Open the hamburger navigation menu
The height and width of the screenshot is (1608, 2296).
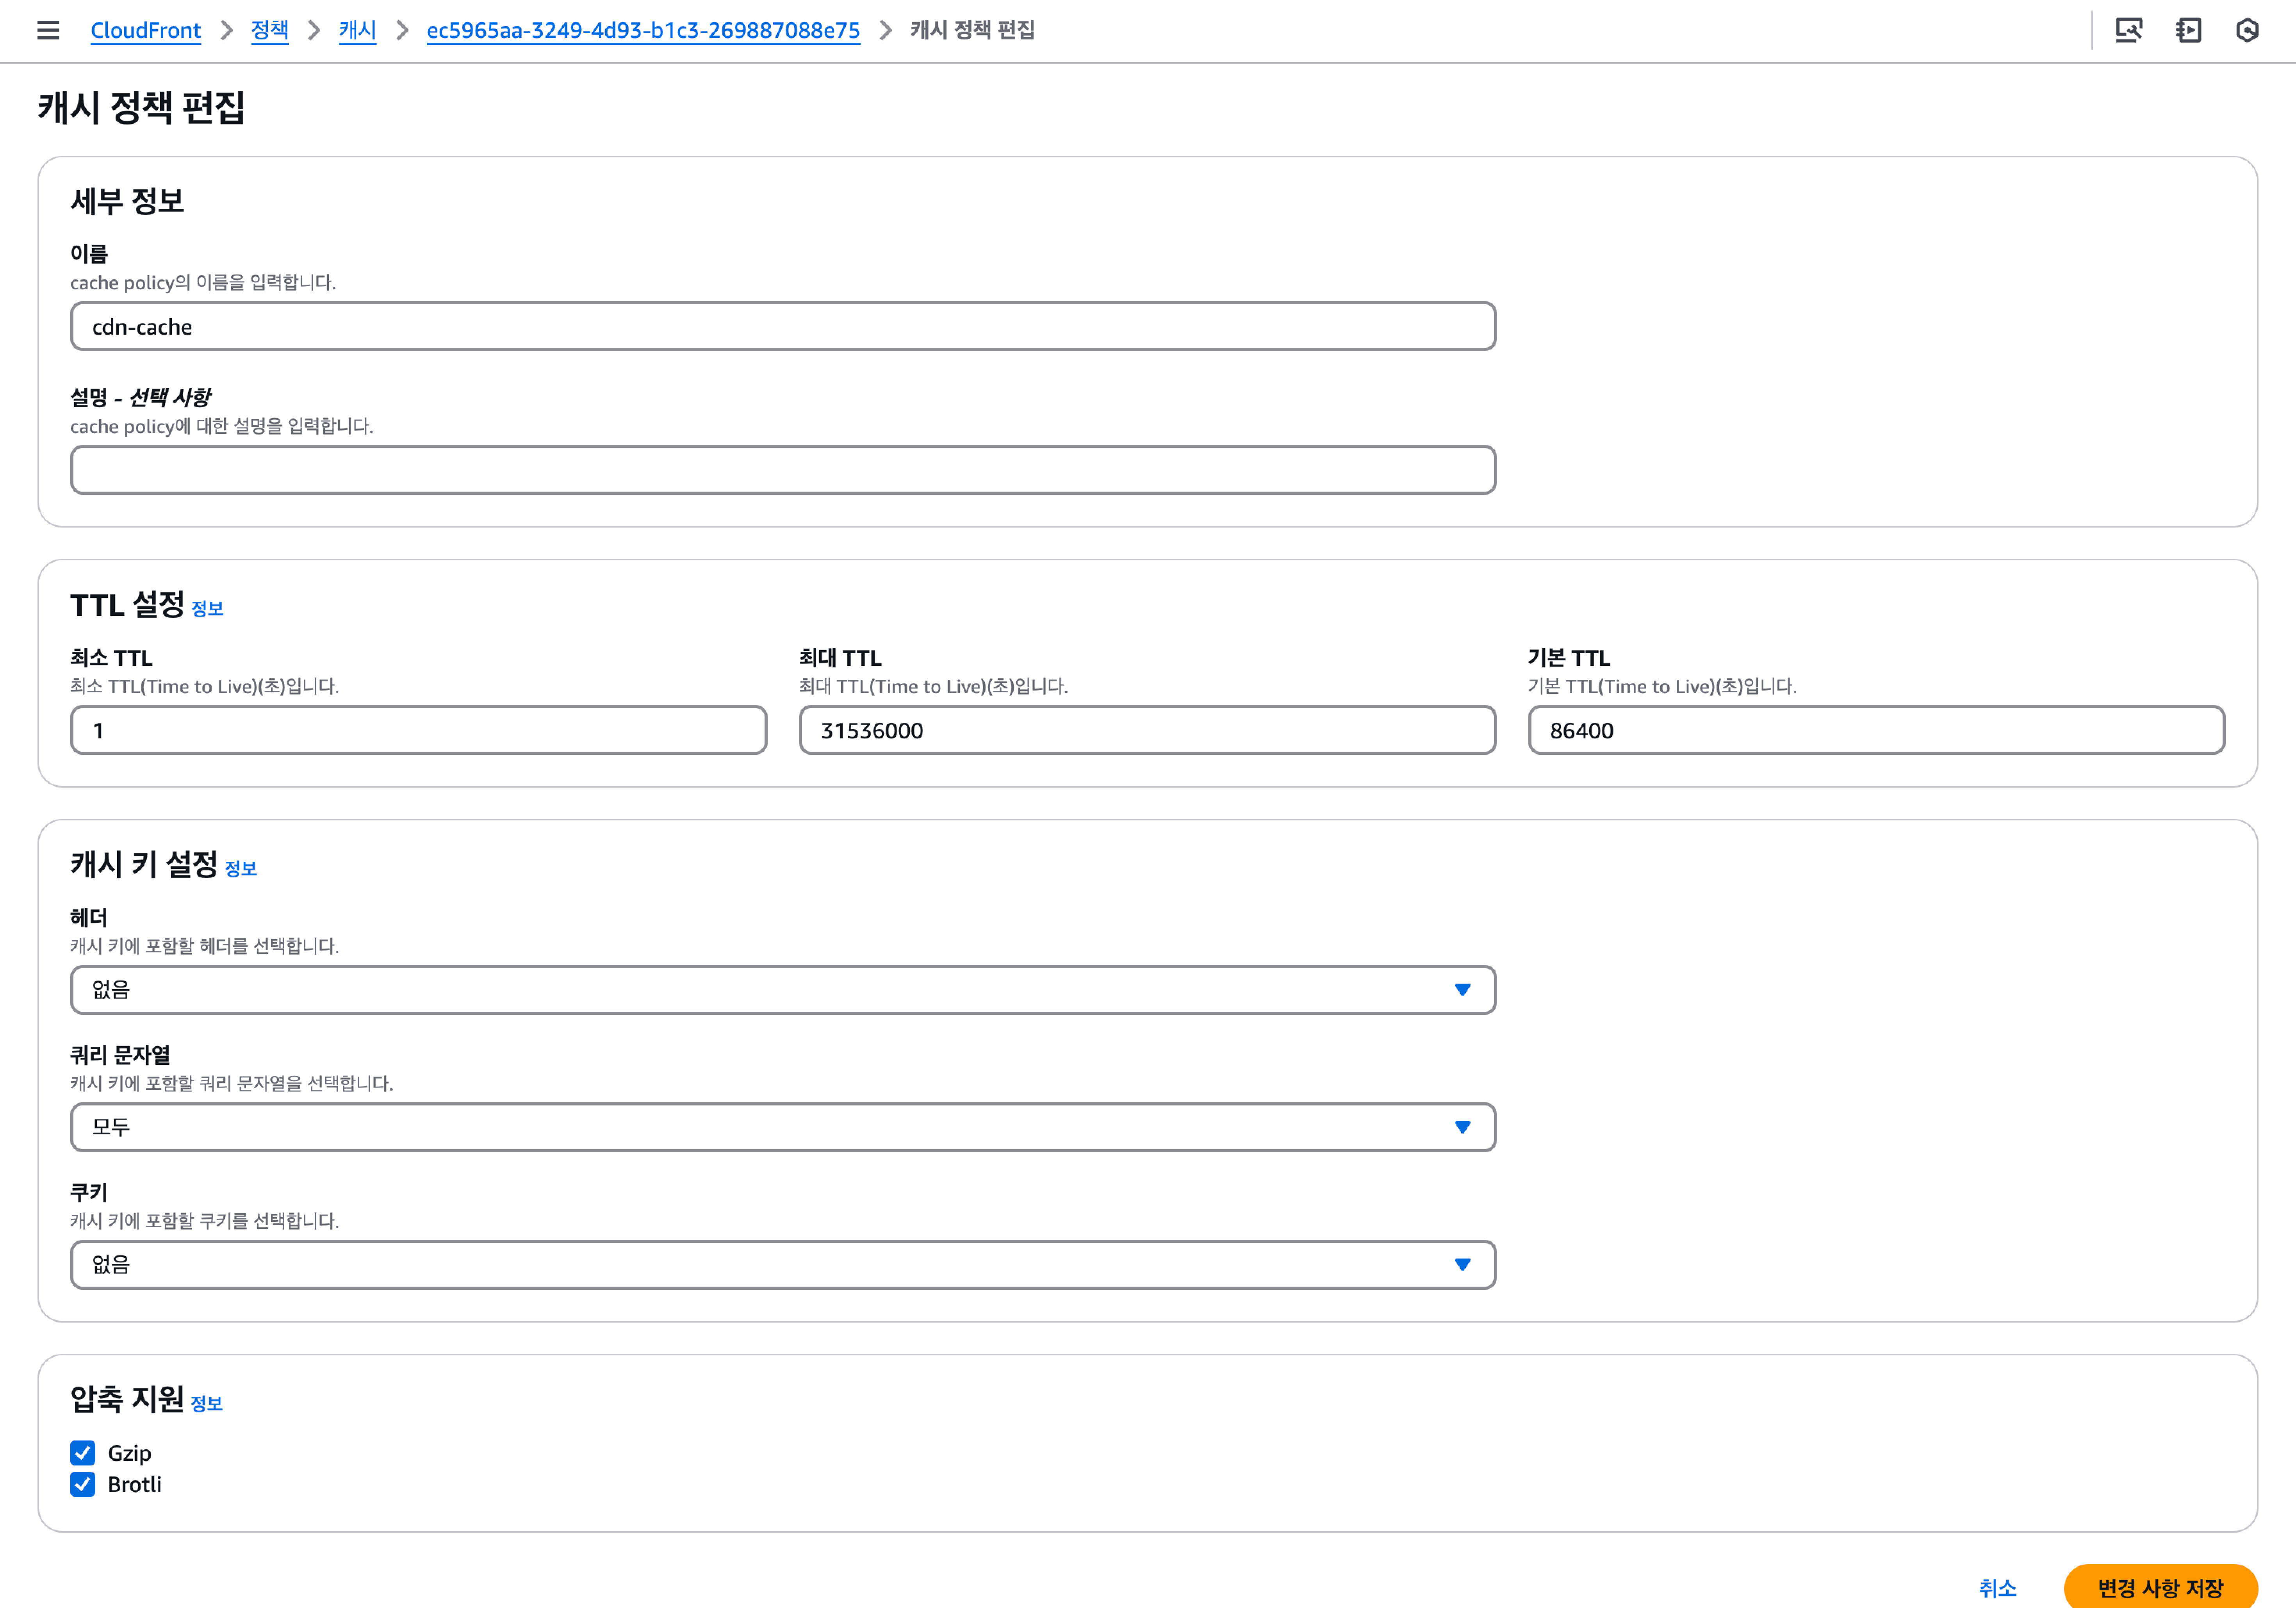[48, 30]
